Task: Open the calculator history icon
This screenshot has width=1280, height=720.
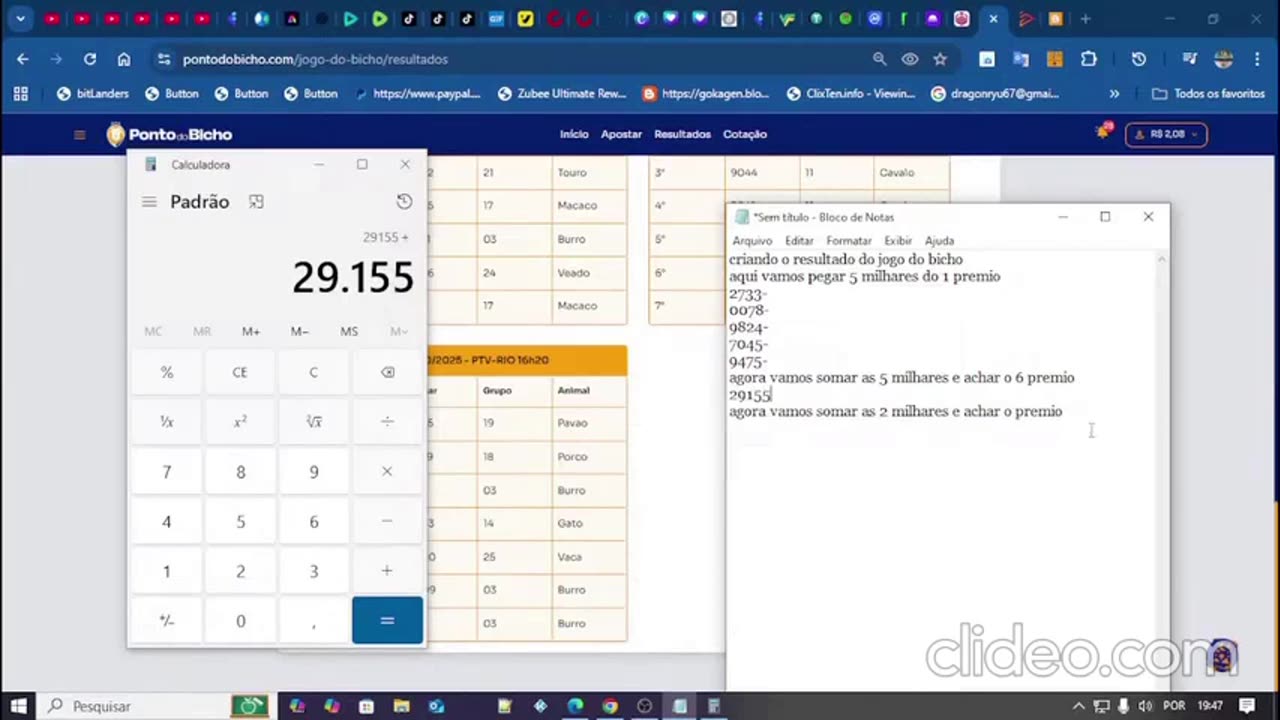Action: coord(404,202)
